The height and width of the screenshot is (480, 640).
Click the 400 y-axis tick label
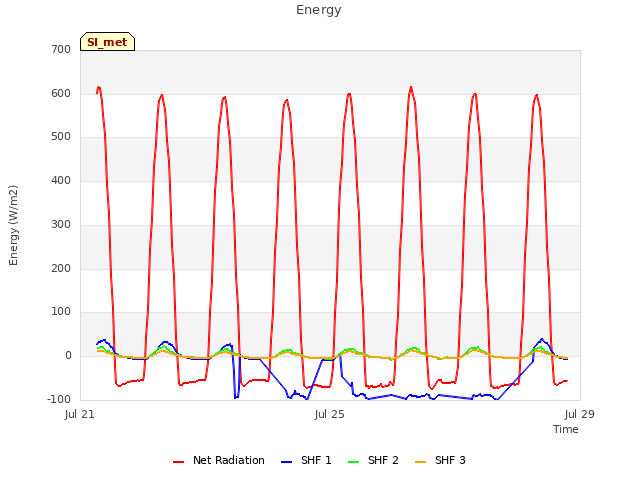[61, 180]
